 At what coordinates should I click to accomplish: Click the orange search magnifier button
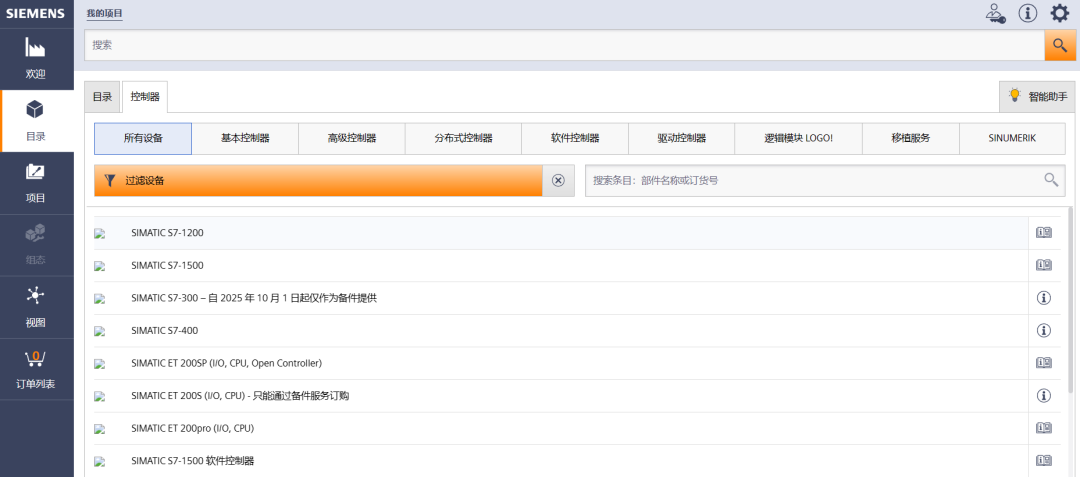pos(1059,45)
